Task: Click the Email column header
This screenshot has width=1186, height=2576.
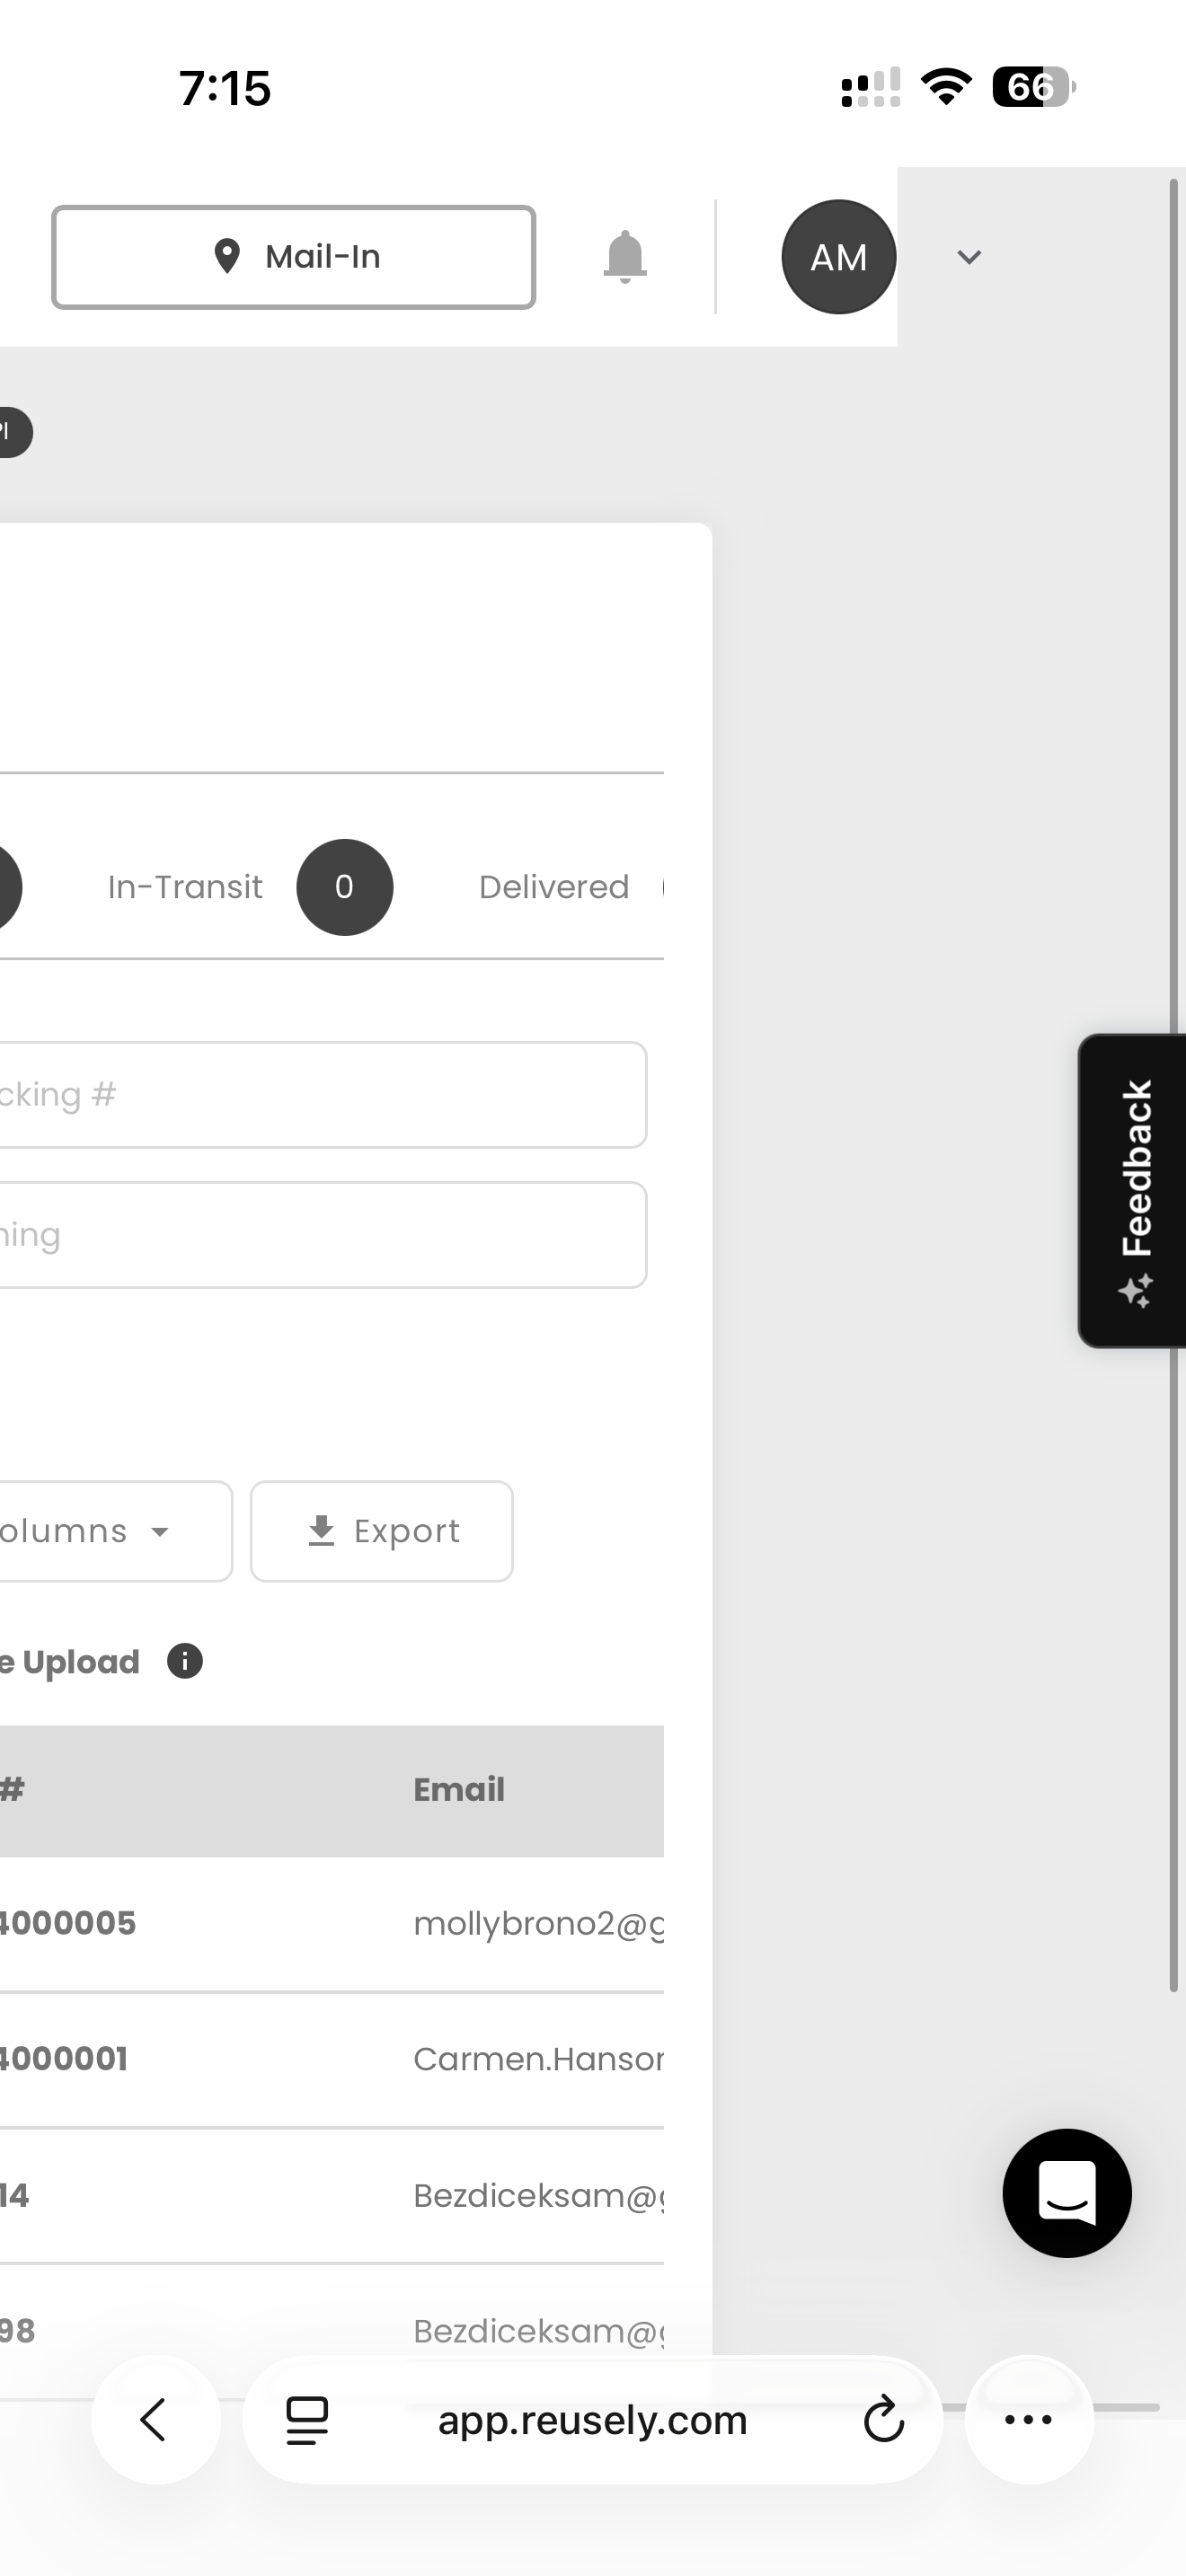Action: coord(459,1789)
